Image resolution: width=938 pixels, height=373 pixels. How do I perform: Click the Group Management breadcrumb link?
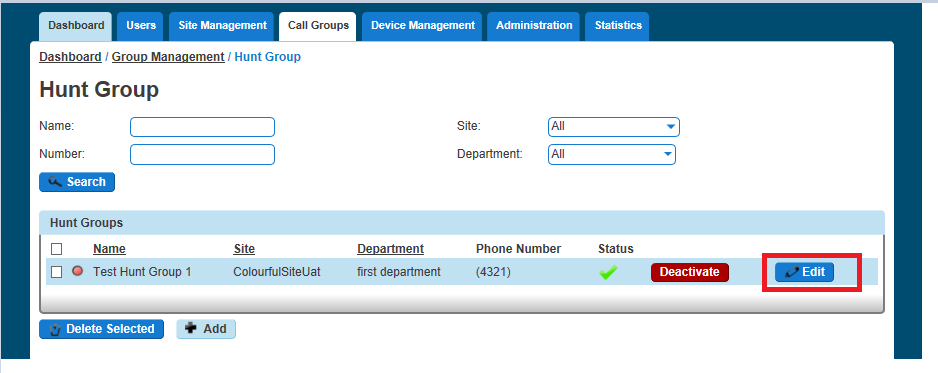[x=168, y=57]
